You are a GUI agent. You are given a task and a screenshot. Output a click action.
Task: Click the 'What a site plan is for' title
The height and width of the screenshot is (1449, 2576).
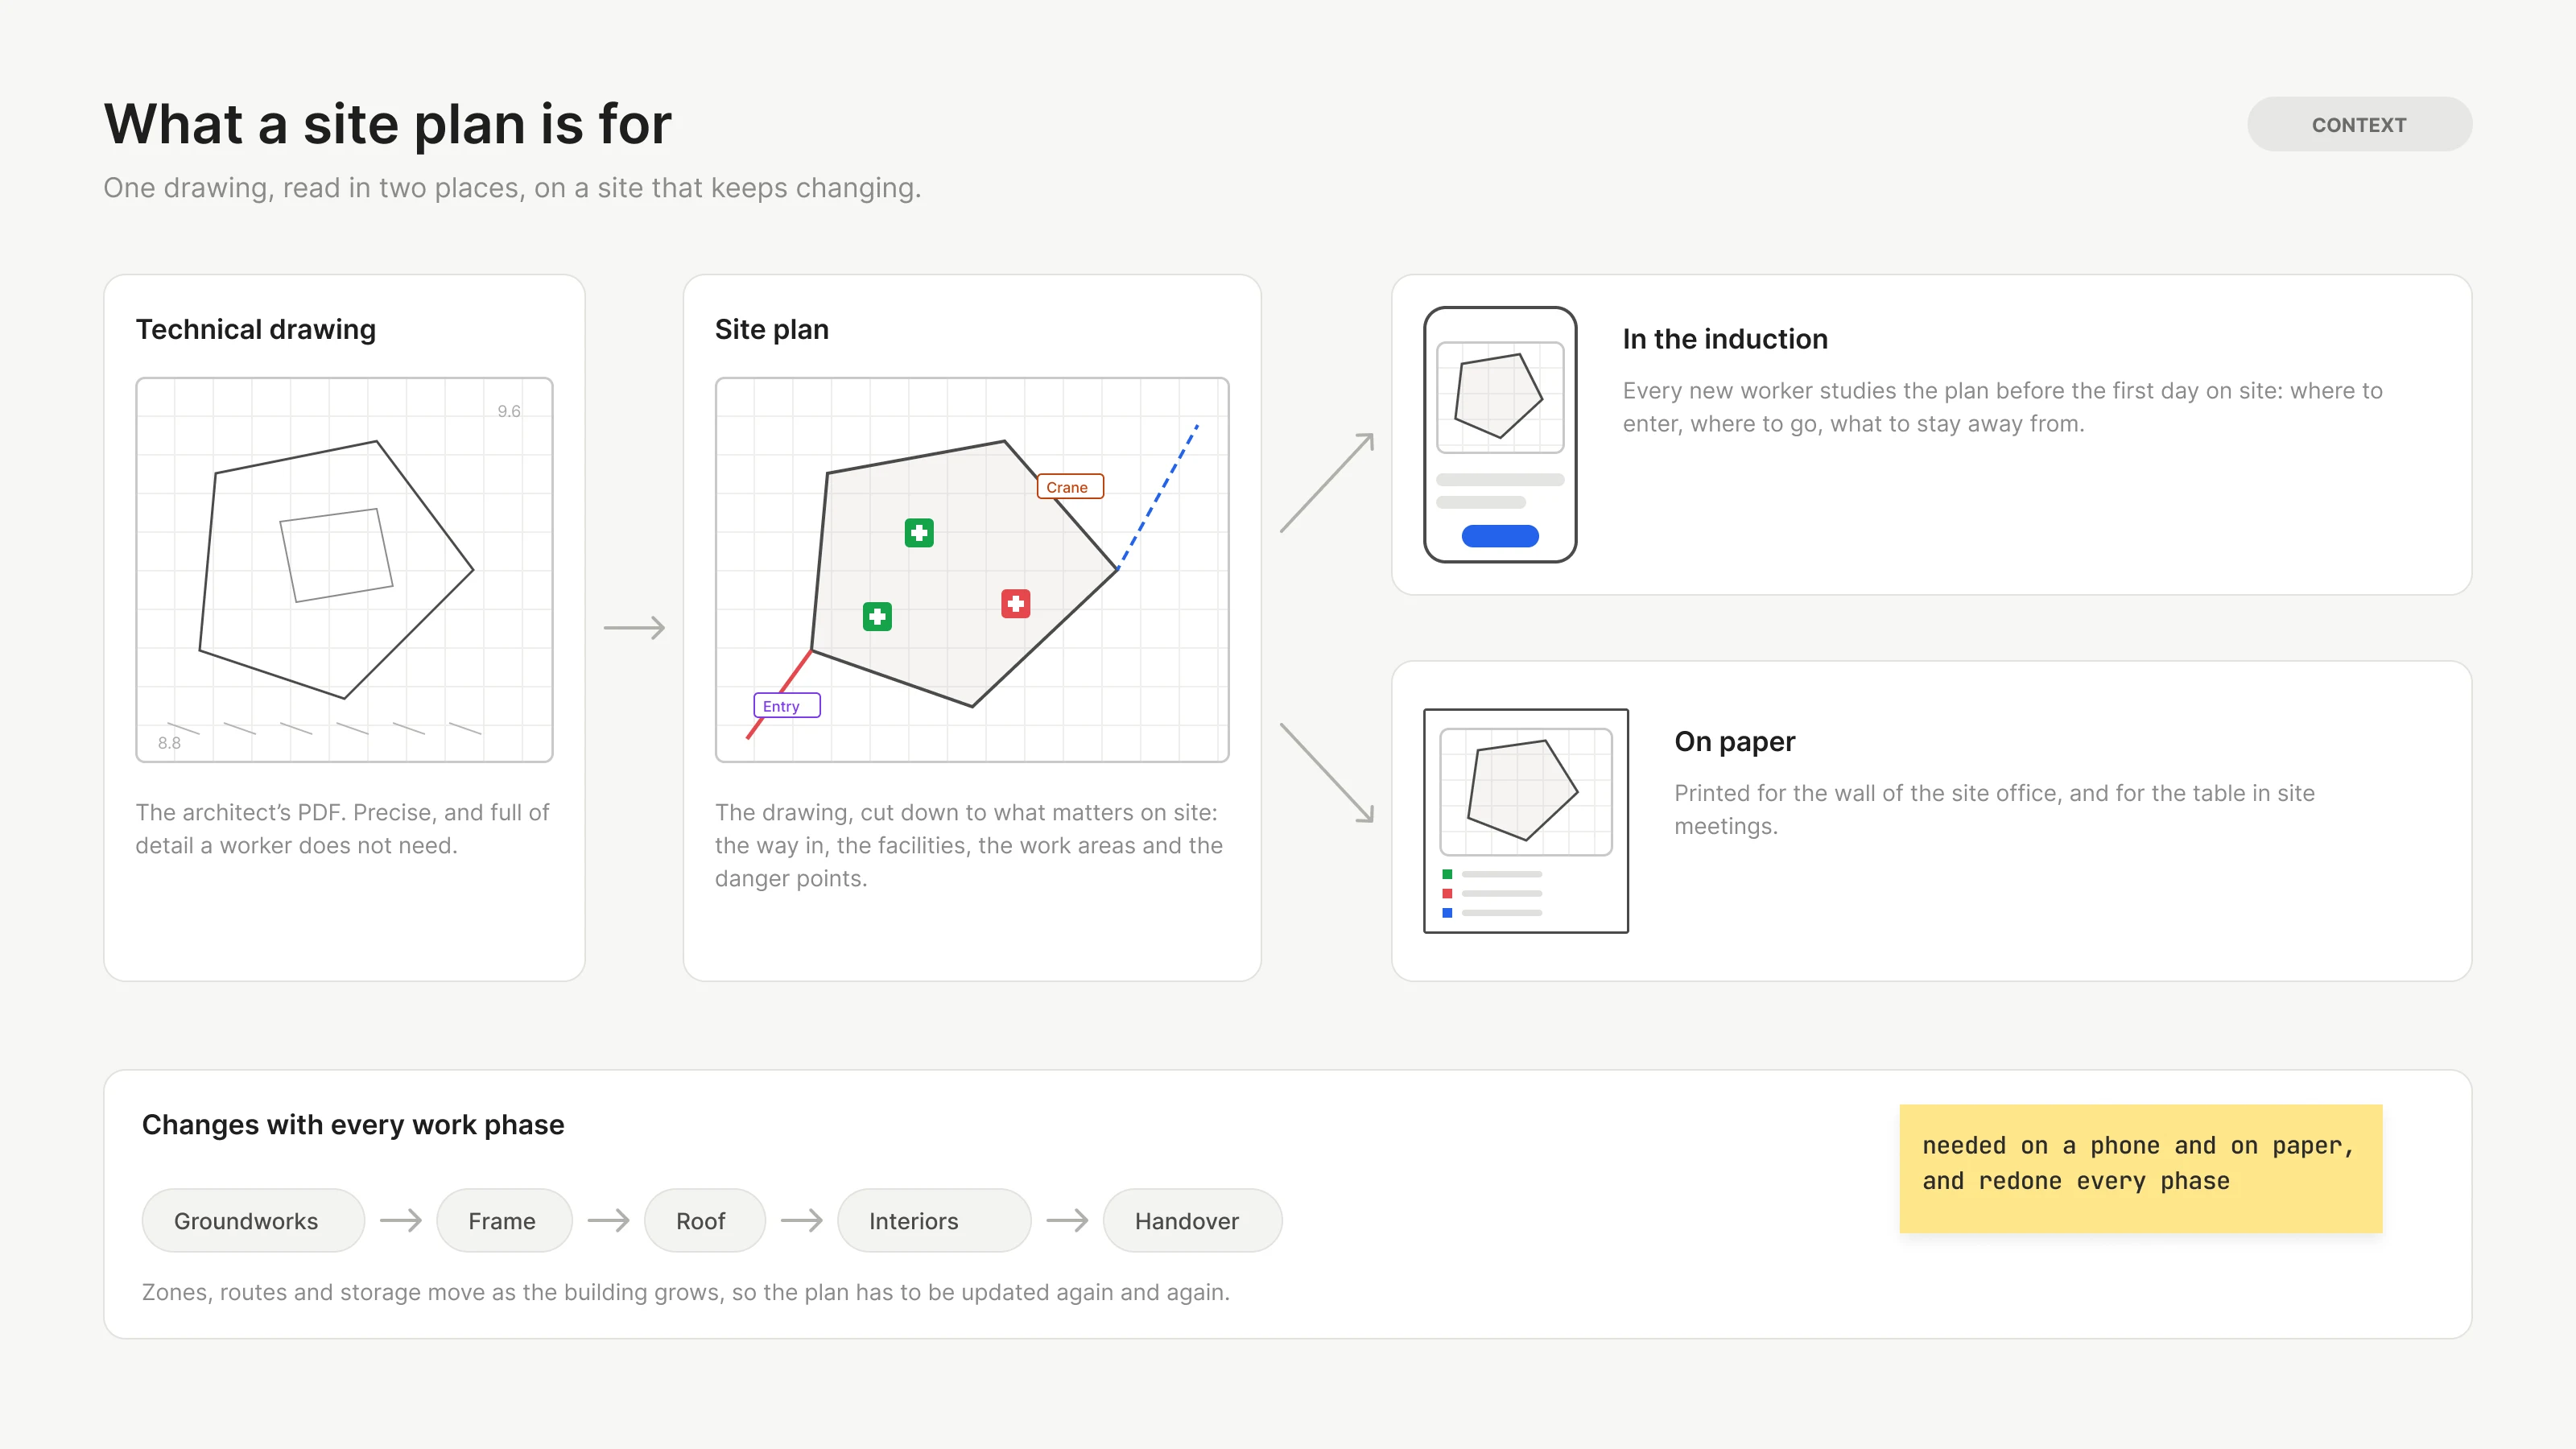tap(388, 124)
